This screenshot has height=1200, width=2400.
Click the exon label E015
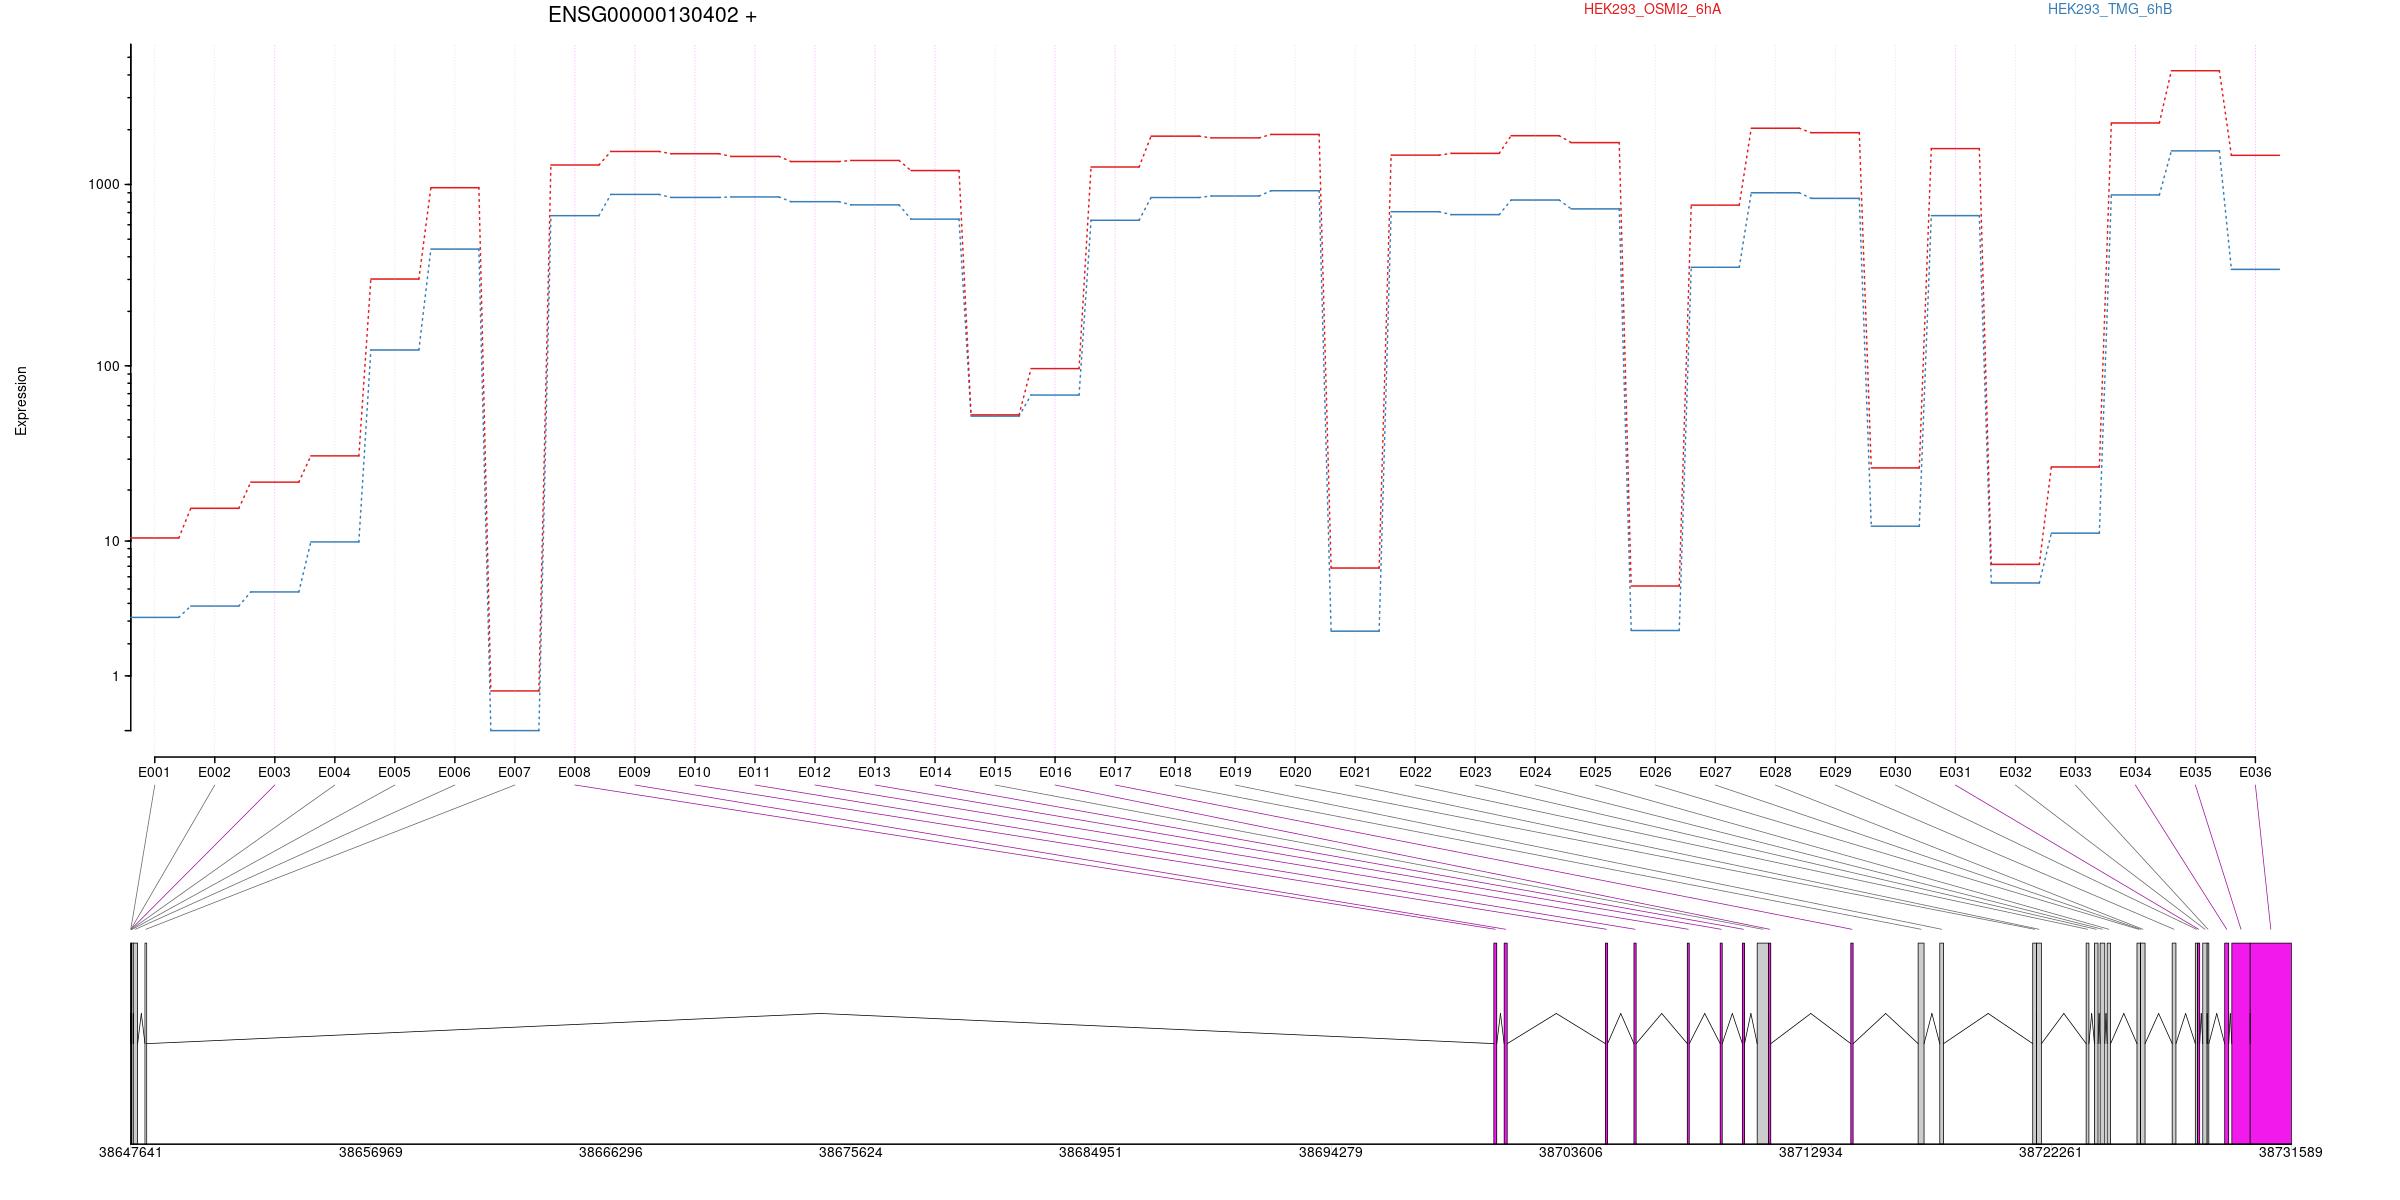[x=995, y=772]
